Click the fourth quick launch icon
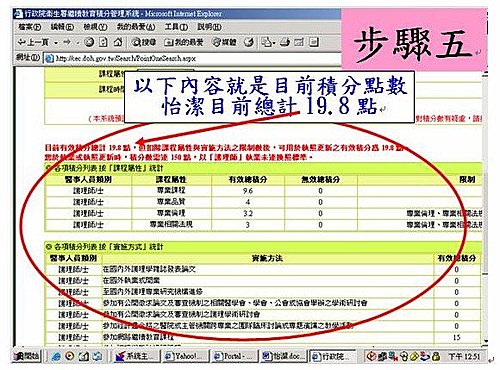The image size is (500, 370). click(x=97, y=357)
